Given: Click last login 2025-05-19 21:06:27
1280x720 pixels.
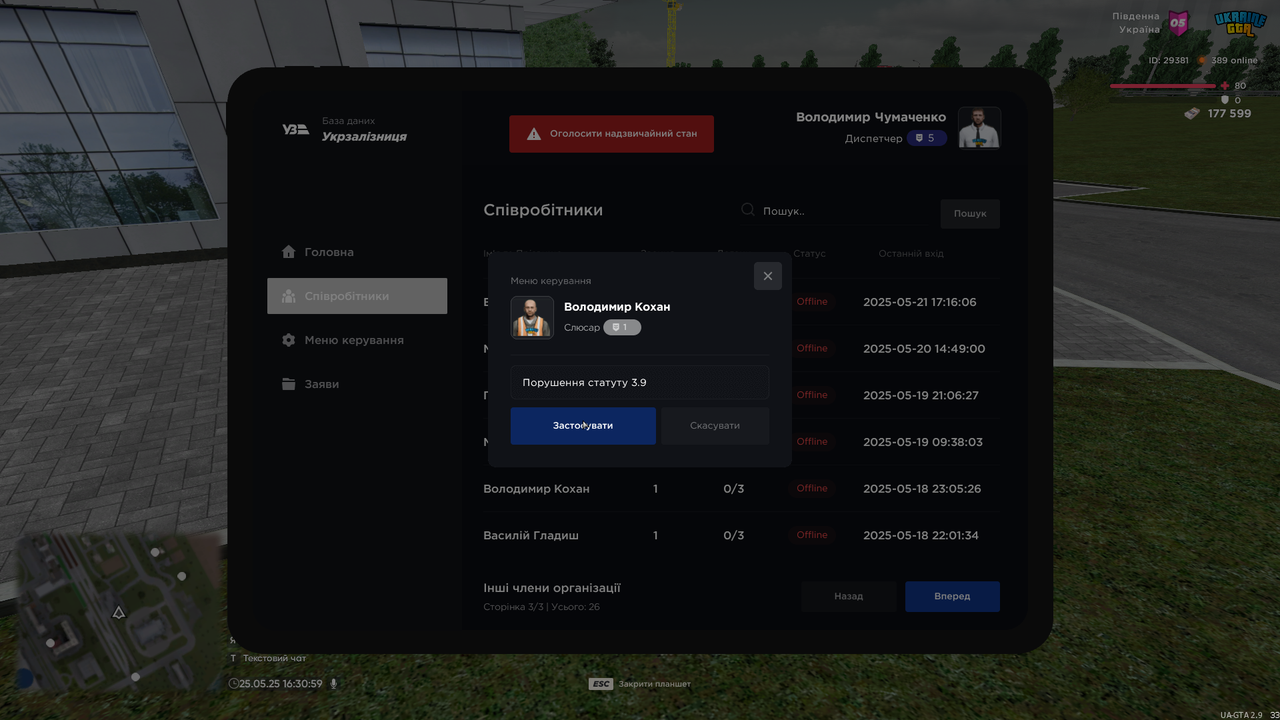Looking at the screenshot, I should 921,395.
